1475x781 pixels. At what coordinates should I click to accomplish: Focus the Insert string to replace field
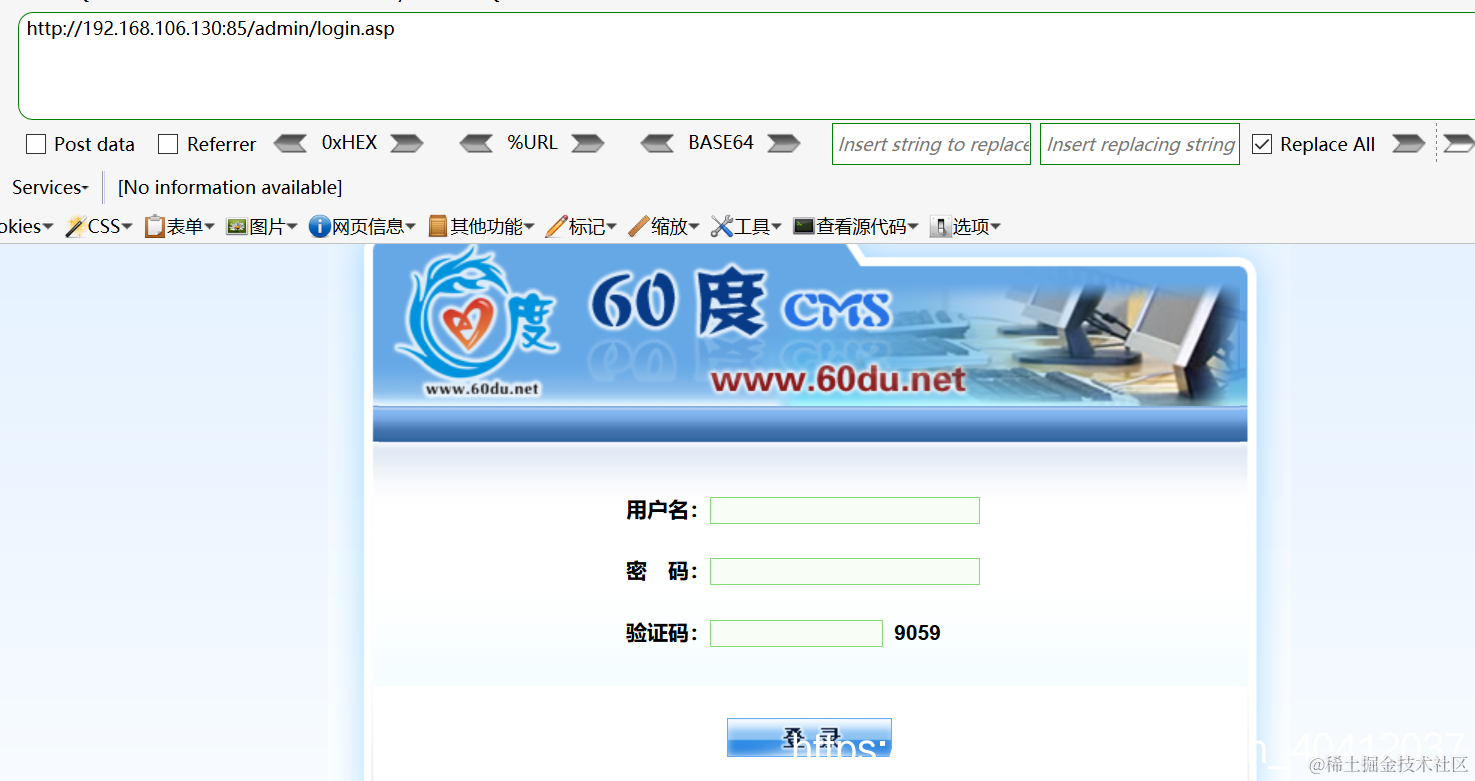(931, 144)
